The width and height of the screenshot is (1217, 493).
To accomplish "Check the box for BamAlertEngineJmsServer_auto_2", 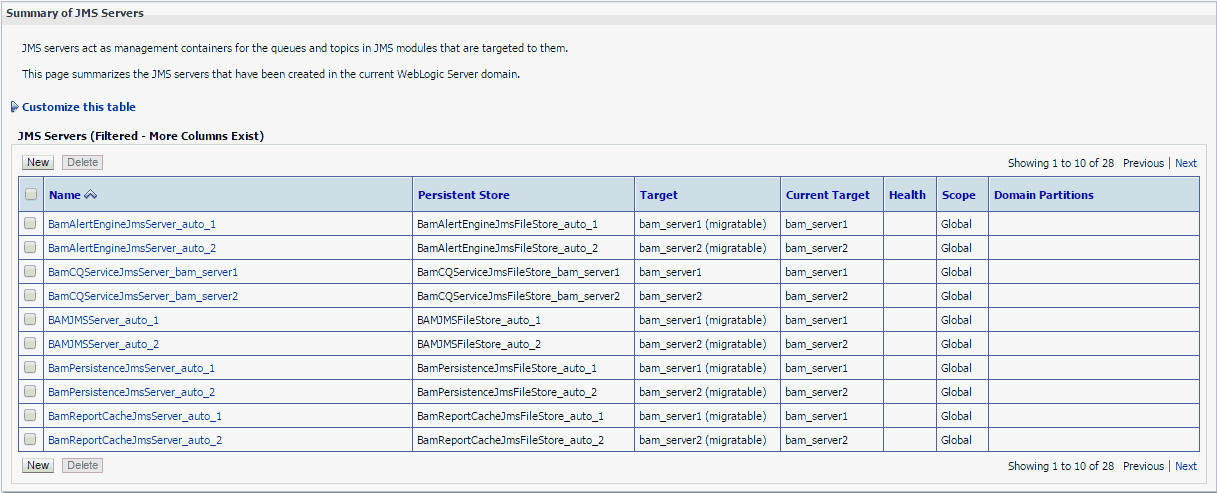I will coord(31,248).
